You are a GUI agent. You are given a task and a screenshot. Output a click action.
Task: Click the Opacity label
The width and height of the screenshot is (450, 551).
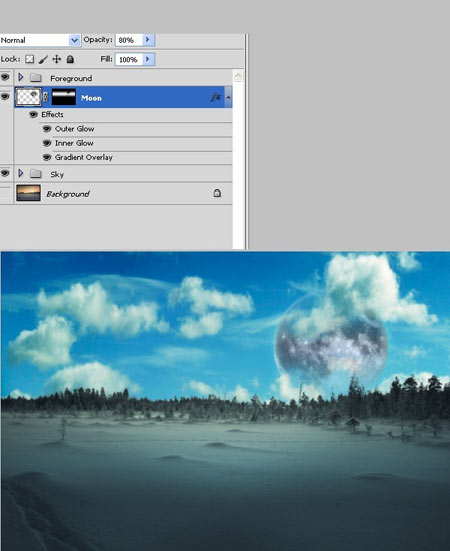[98, 40]
